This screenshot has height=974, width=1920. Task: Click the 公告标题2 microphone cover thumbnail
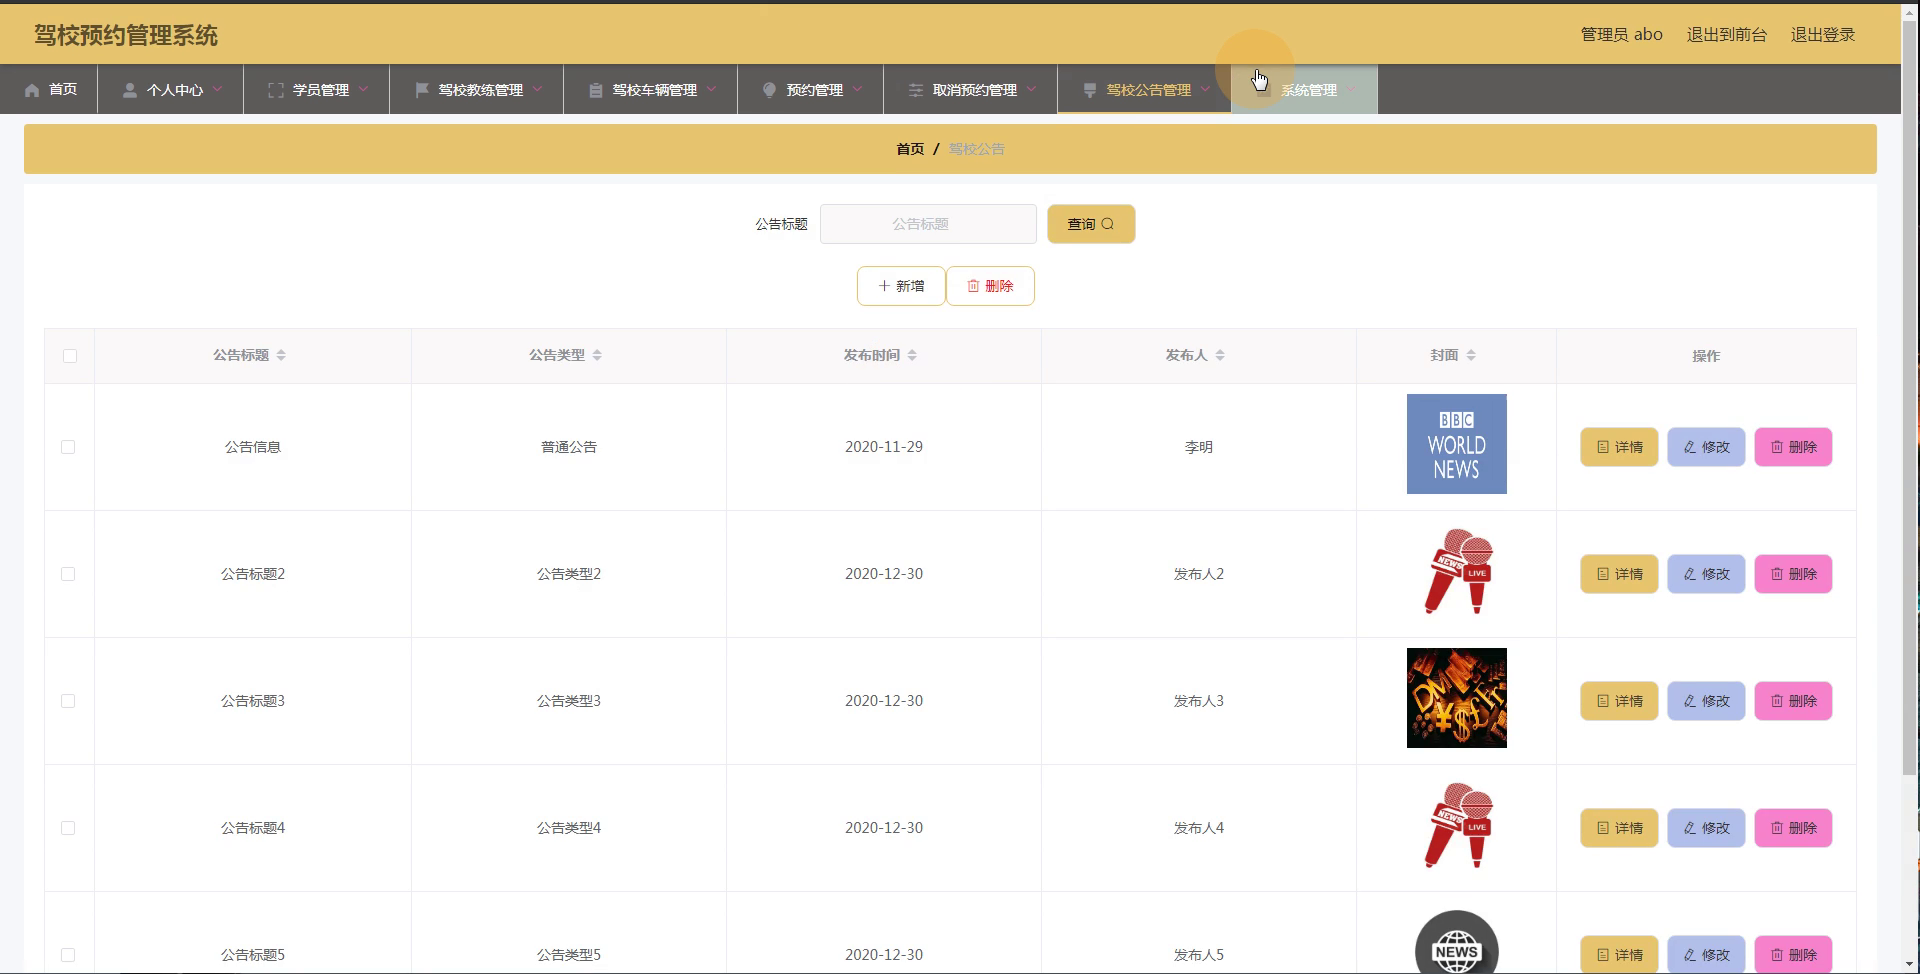(1456, 571)
